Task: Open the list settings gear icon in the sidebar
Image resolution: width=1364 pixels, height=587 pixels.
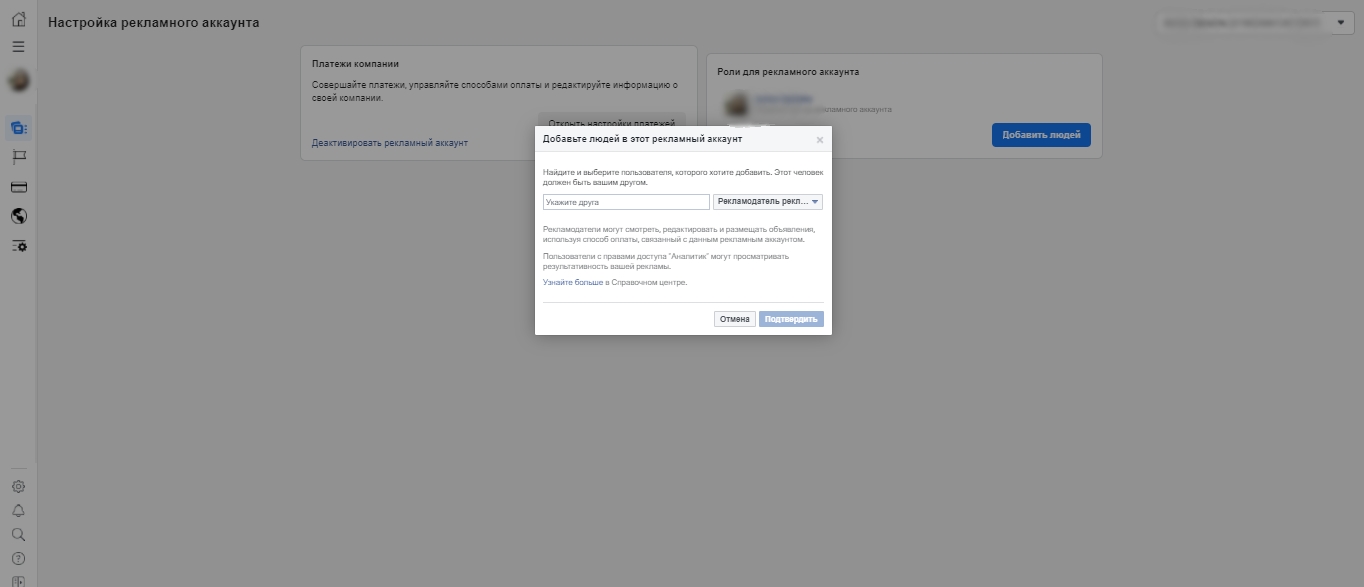Action: tap(18, 246)
